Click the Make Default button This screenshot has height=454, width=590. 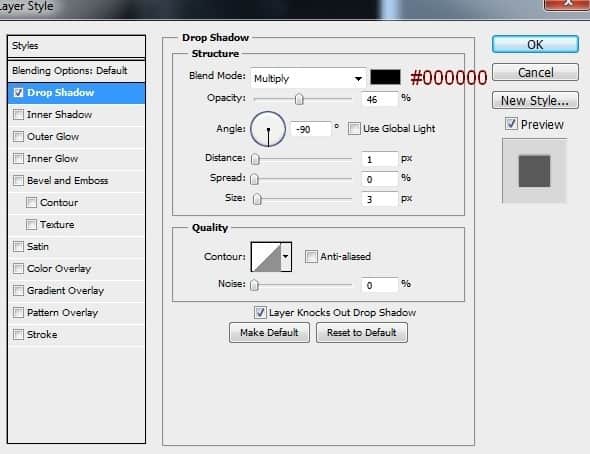click(269, 333)
